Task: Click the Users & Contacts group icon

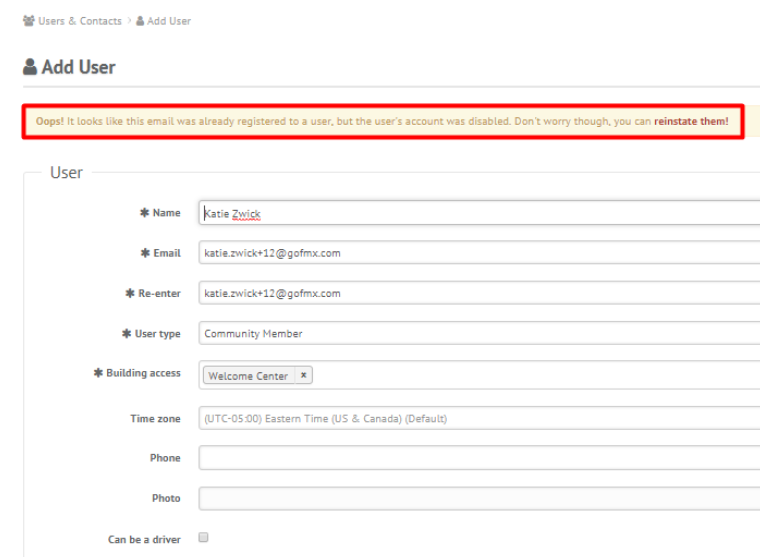Action: tap(29, 20)
